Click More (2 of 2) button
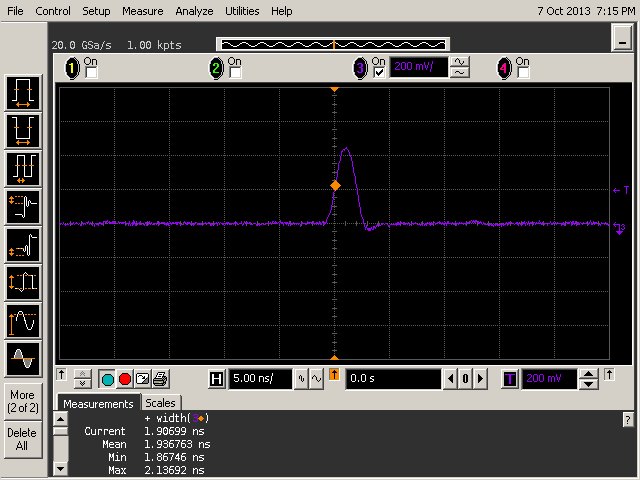 point(22,401)
